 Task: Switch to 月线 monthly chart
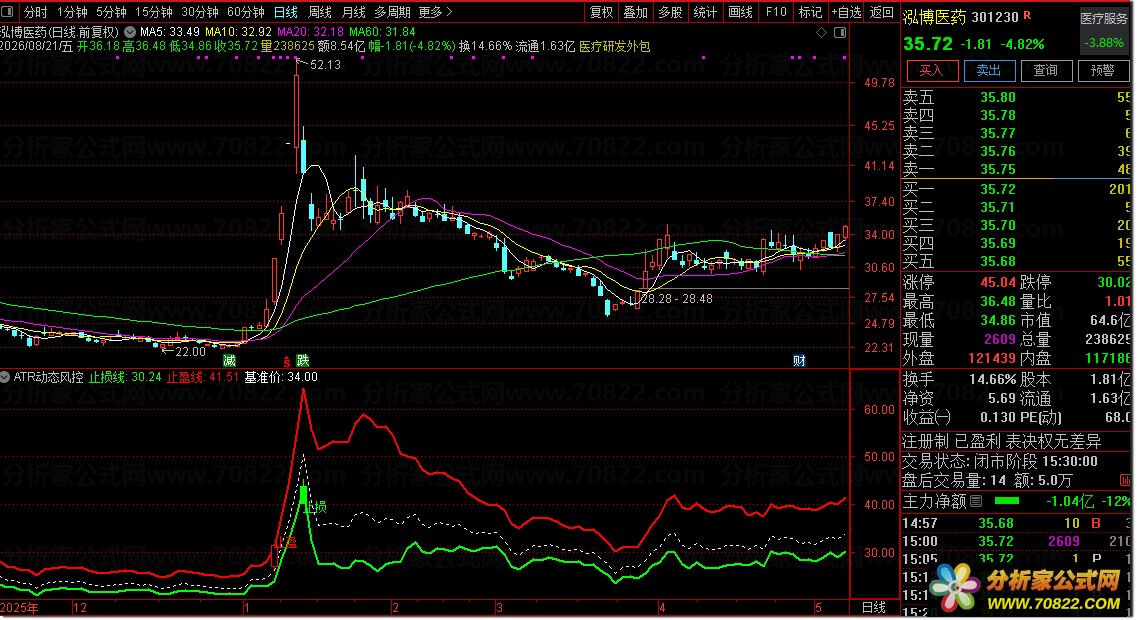click(353, 12)
